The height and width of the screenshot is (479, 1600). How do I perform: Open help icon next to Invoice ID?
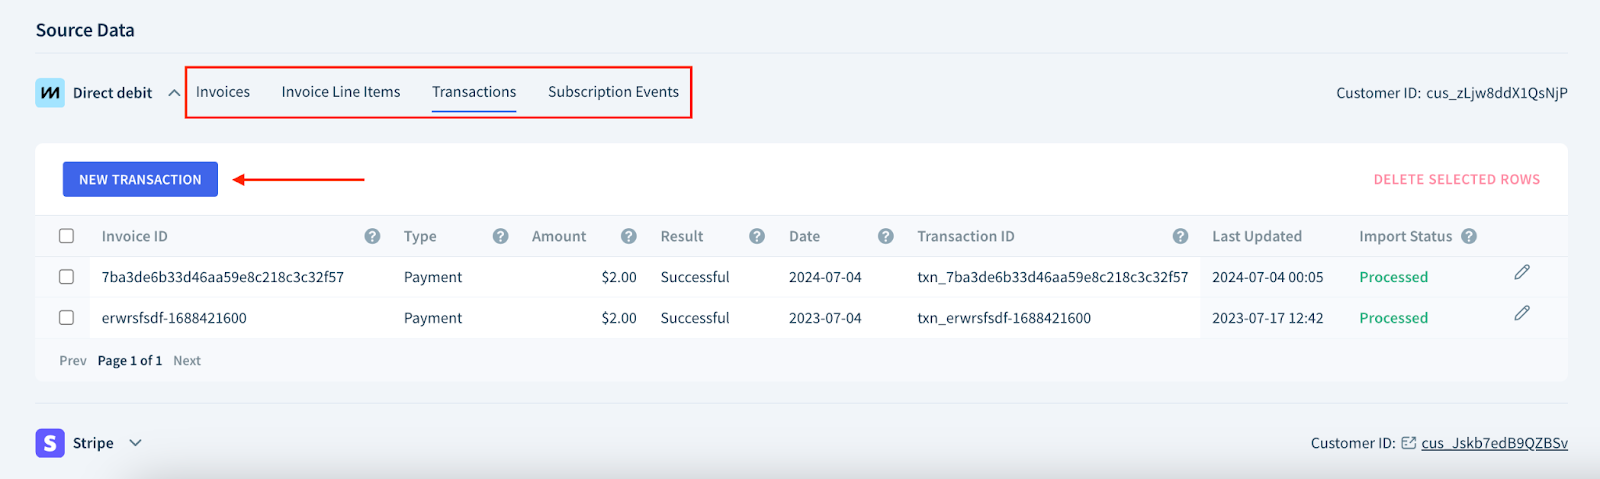[372, 236]
